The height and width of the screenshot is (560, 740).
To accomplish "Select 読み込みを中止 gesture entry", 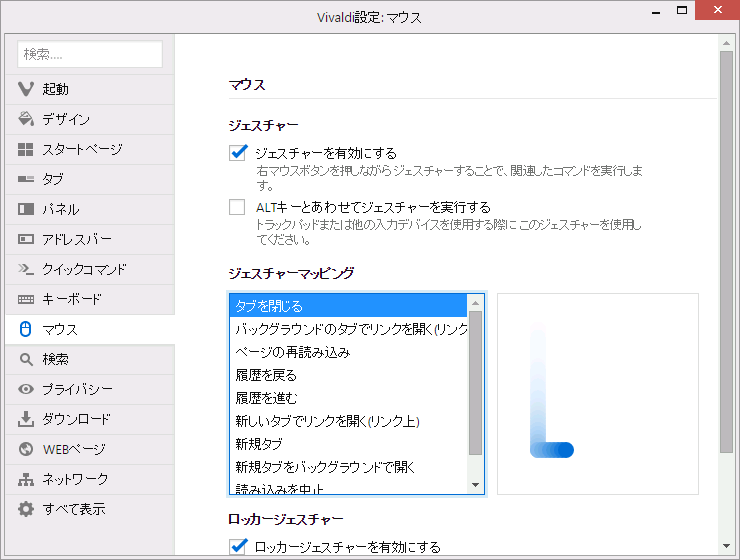I will pyautogui.click(x=348, y=487).
